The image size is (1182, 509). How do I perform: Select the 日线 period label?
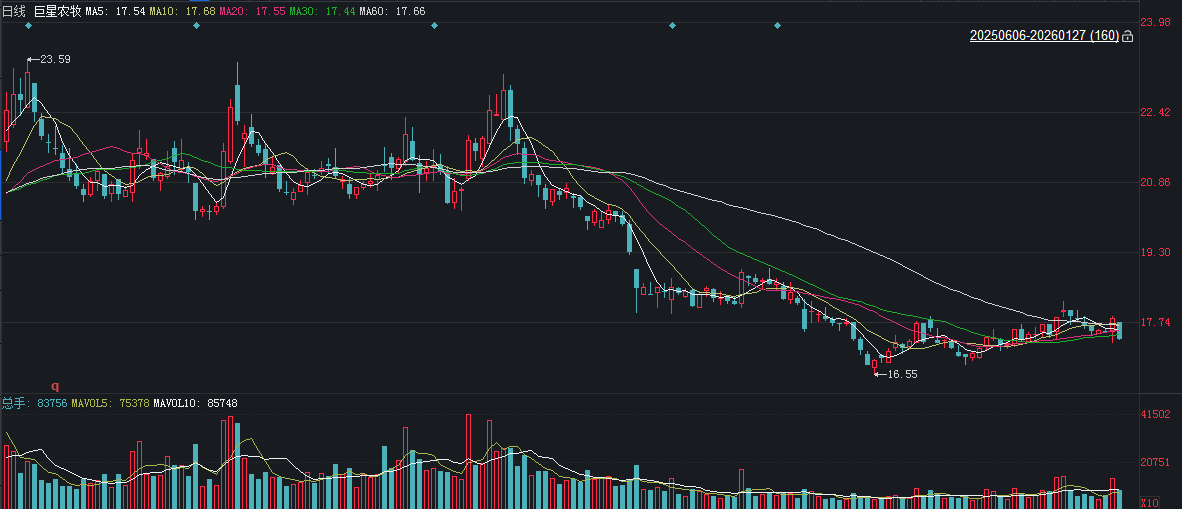tap(13, 10)
